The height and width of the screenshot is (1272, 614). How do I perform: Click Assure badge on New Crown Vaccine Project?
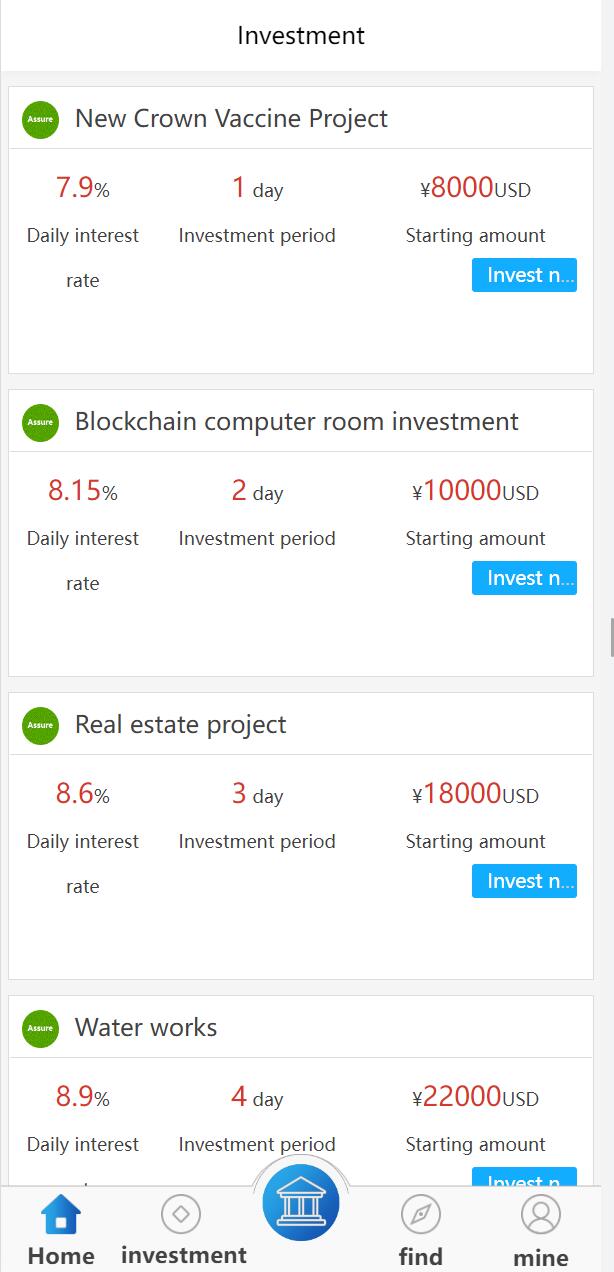[41, 119]
